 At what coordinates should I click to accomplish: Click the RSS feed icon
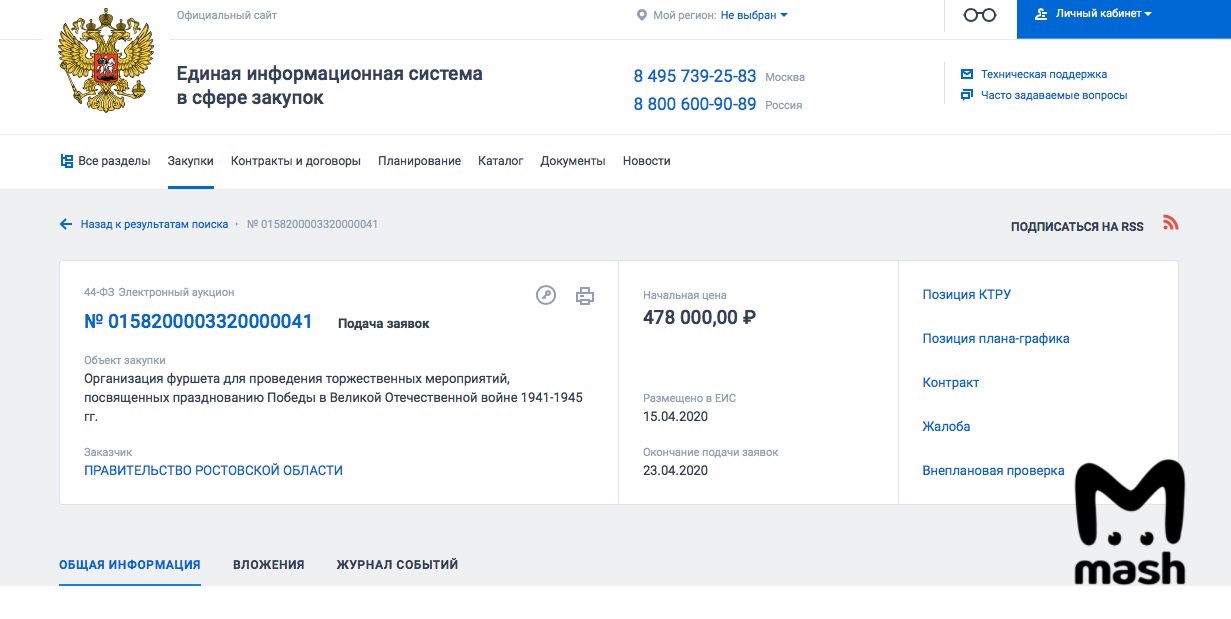[x=1171, y=223]
